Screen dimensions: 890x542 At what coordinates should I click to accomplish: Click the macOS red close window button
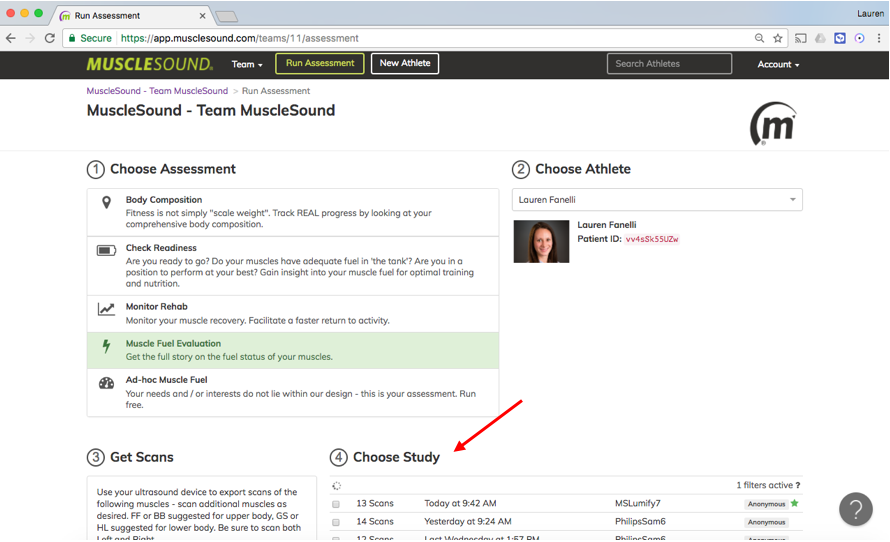coord(10,13)
